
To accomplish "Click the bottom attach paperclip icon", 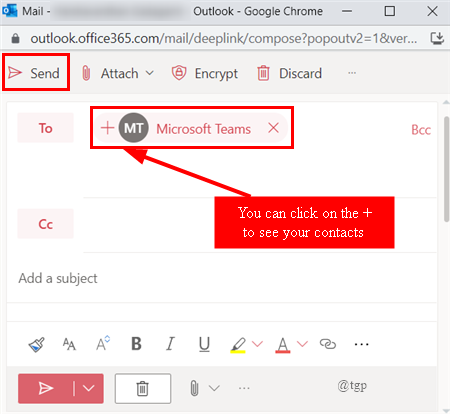I will [x=195, y=388].
